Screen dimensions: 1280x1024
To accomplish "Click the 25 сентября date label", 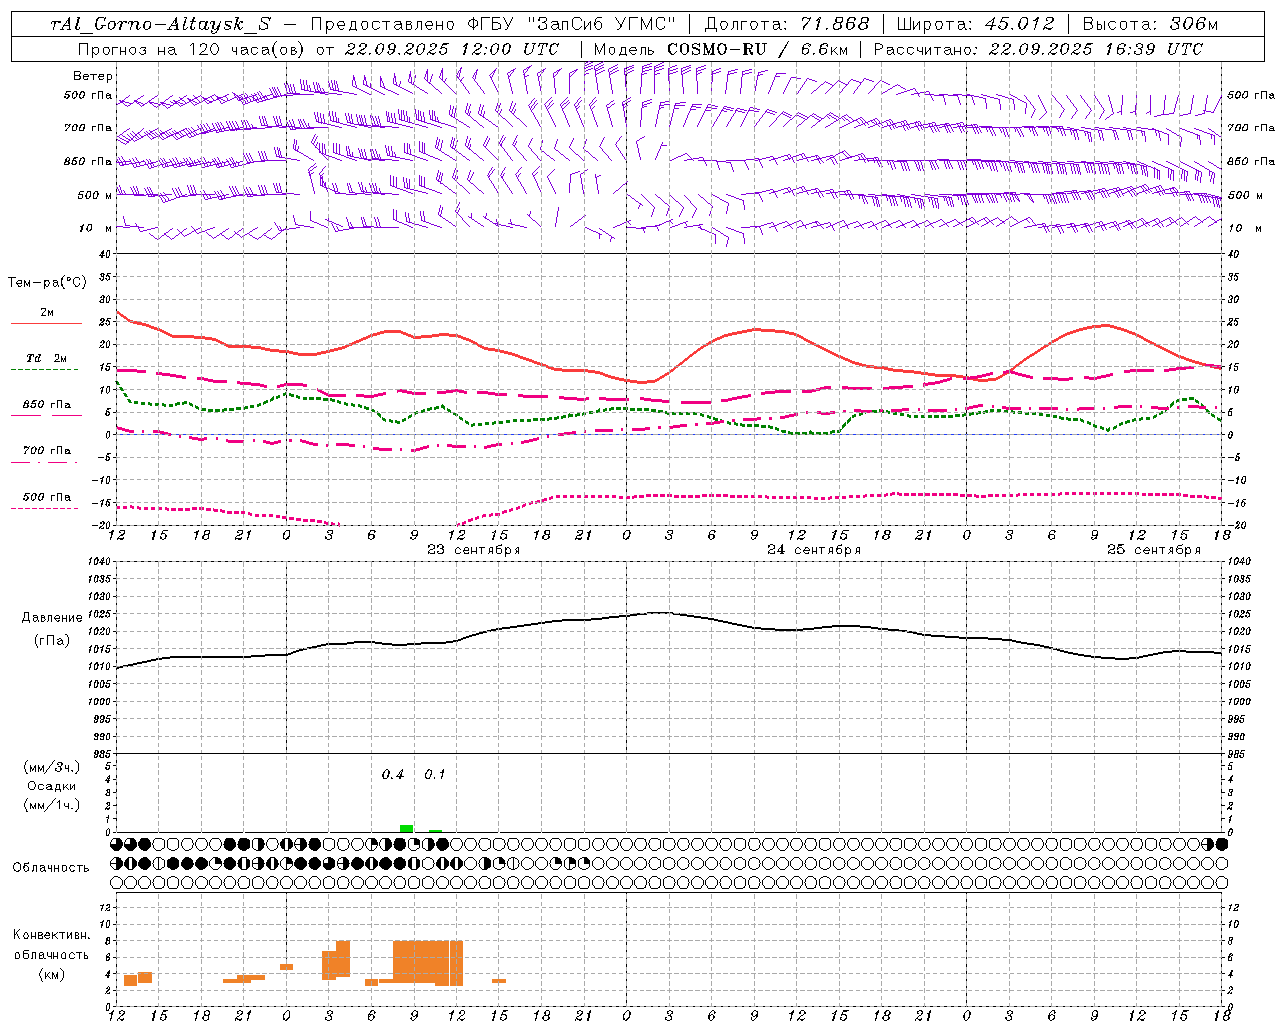I will pos(1154,550).
